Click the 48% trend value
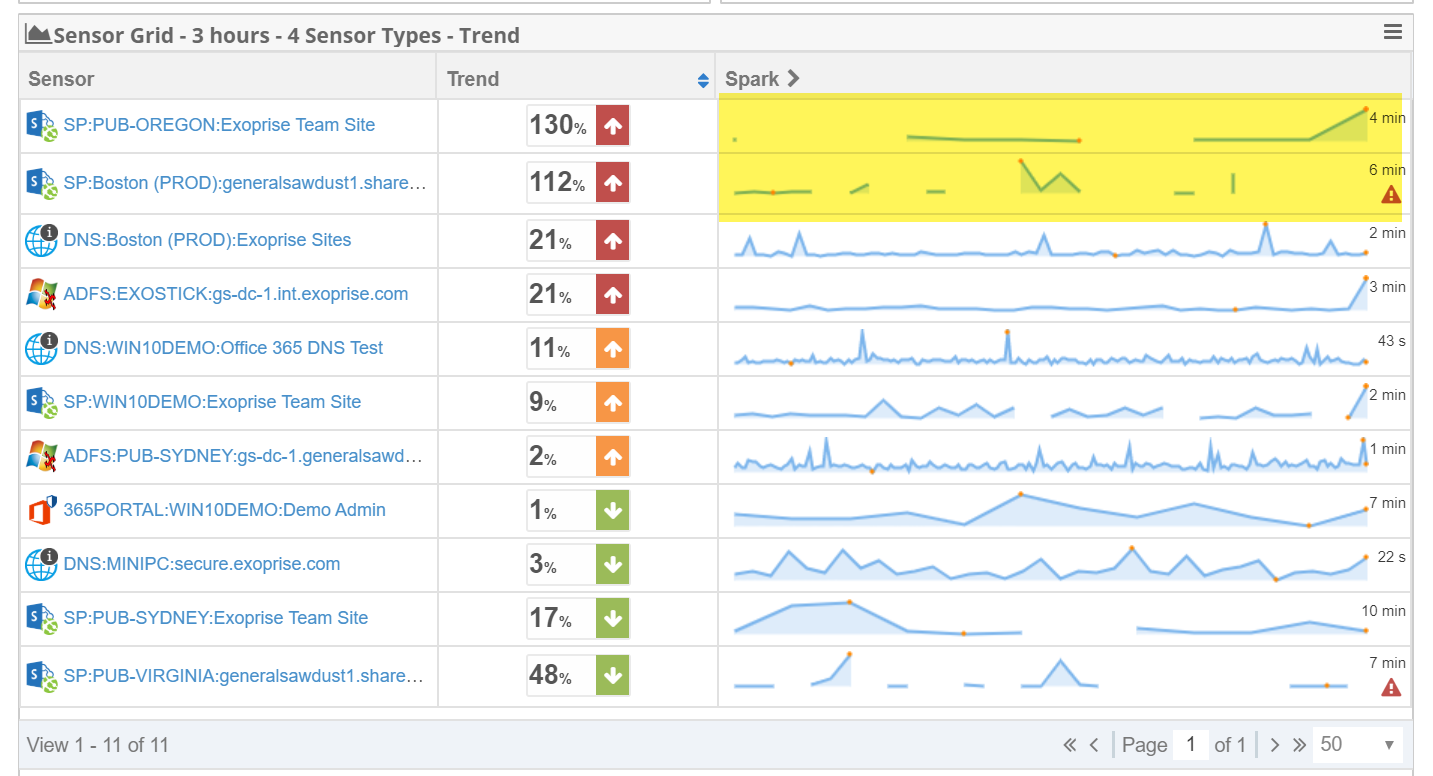This screenshot has height=776, width=1433. pyautogui.click(x=550, y=675)
